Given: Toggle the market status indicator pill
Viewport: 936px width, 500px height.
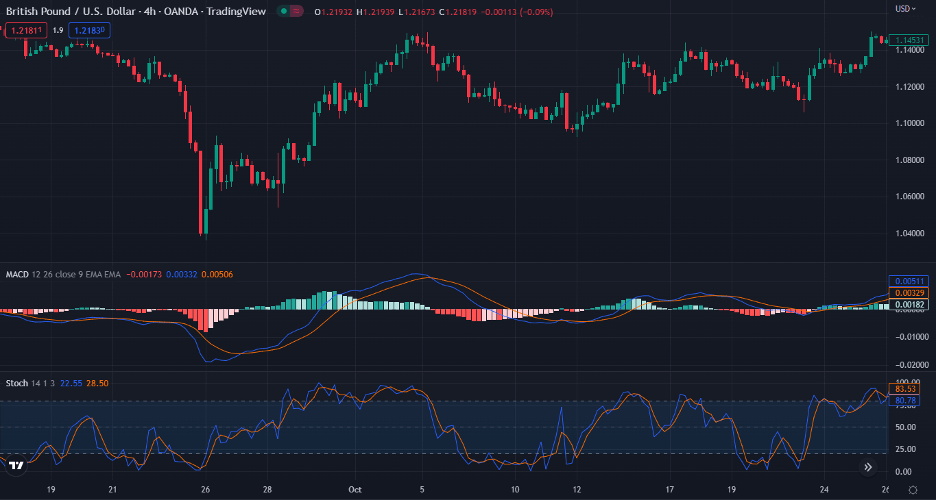Looking at the screenshot, I should [x=290, y=11].
